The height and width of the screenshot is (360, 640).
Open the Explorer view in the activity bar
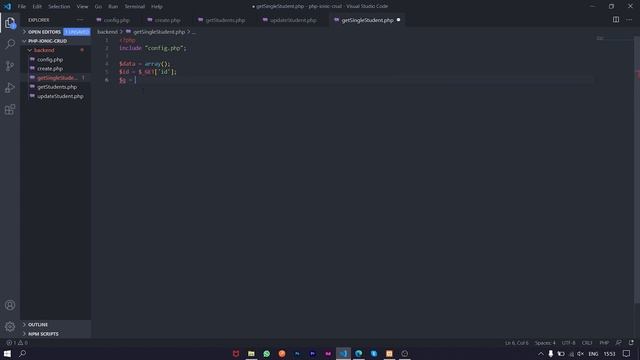pyautogui.click(x=10, y=22)
